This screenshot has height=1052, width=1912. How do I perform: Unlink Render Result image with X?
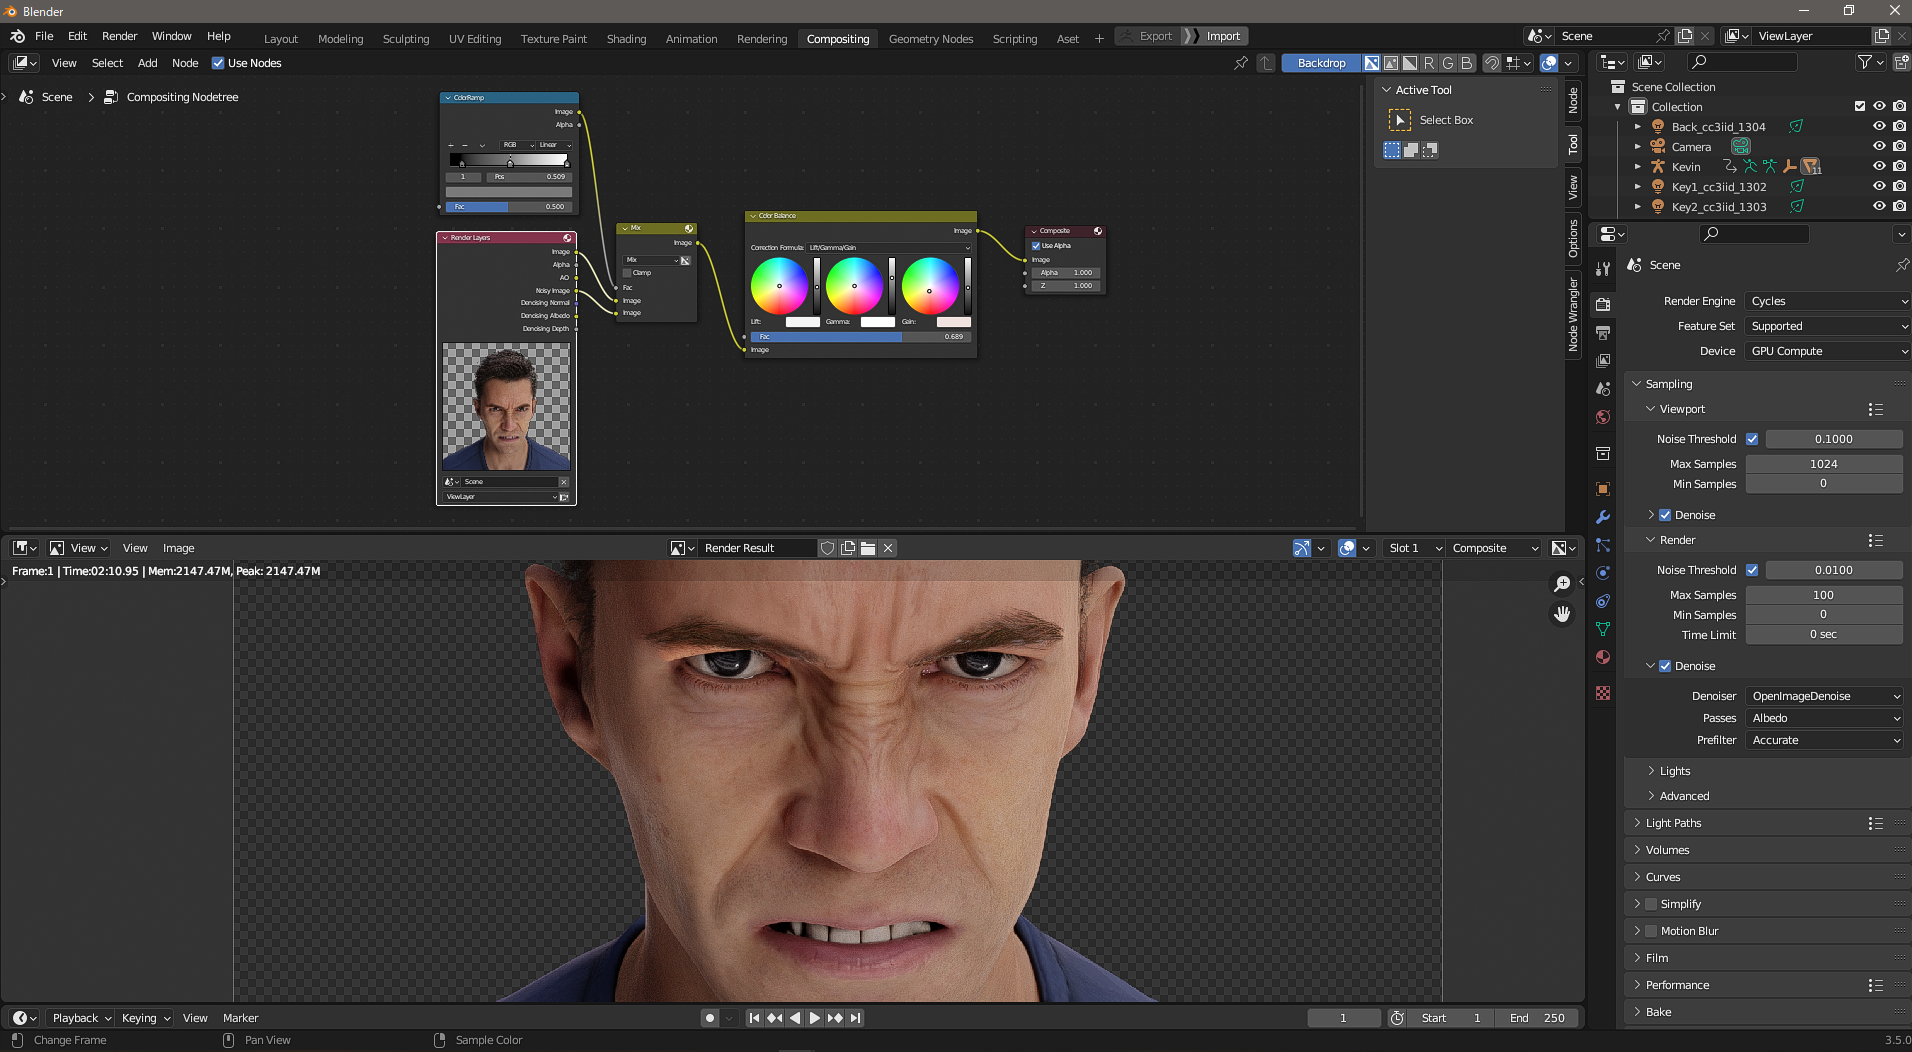click(888, 548)
